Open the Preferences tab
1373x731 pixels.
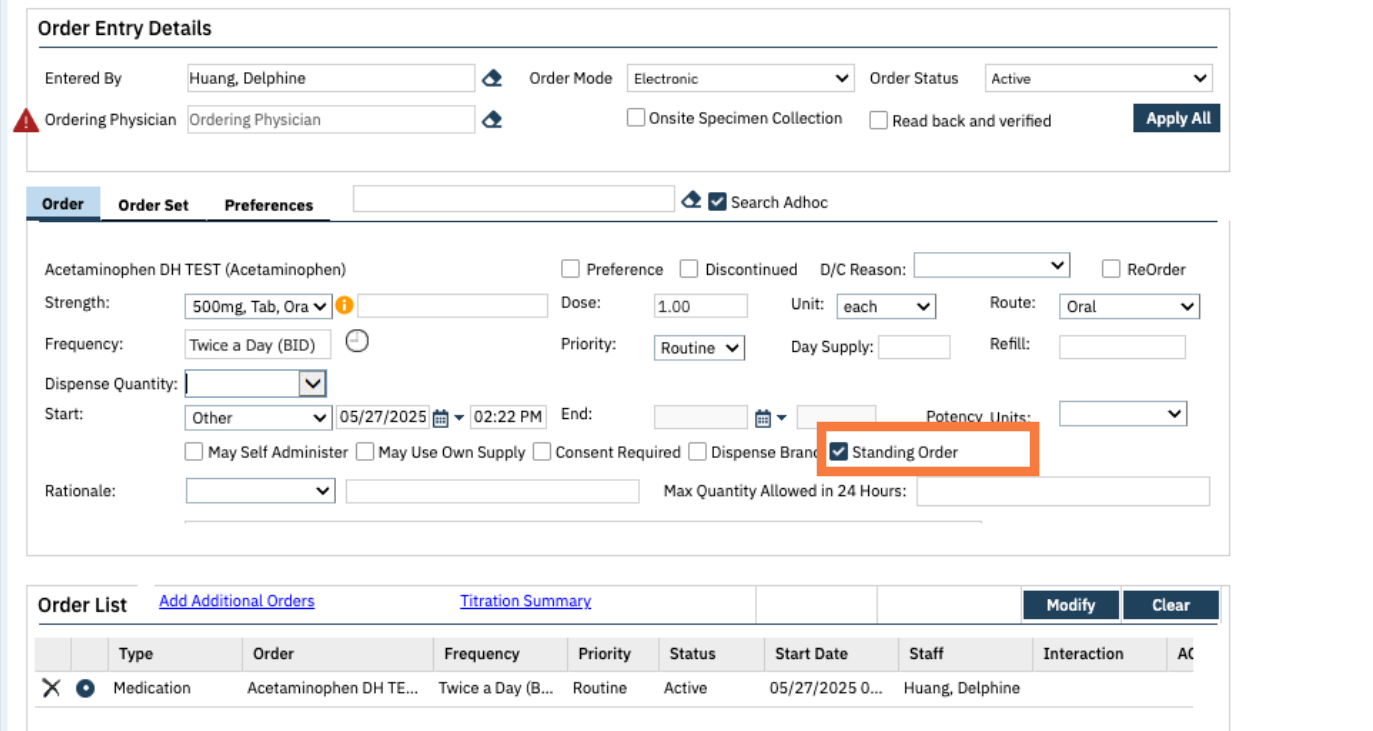268,205
